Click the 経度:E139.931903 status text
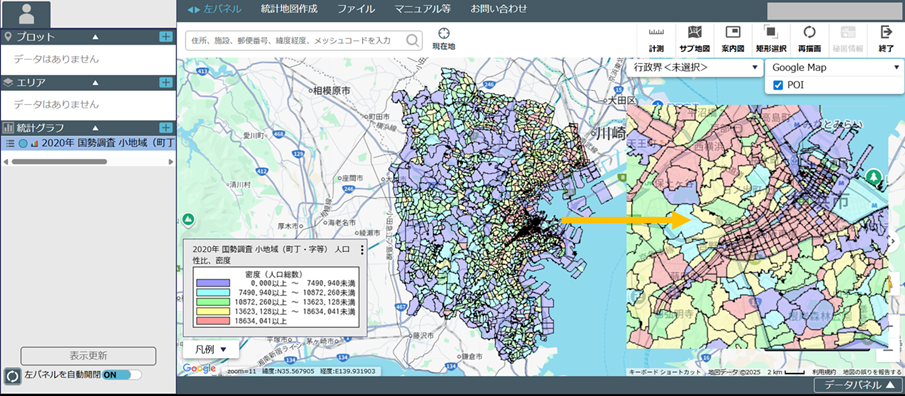 [x=347, y=371]
